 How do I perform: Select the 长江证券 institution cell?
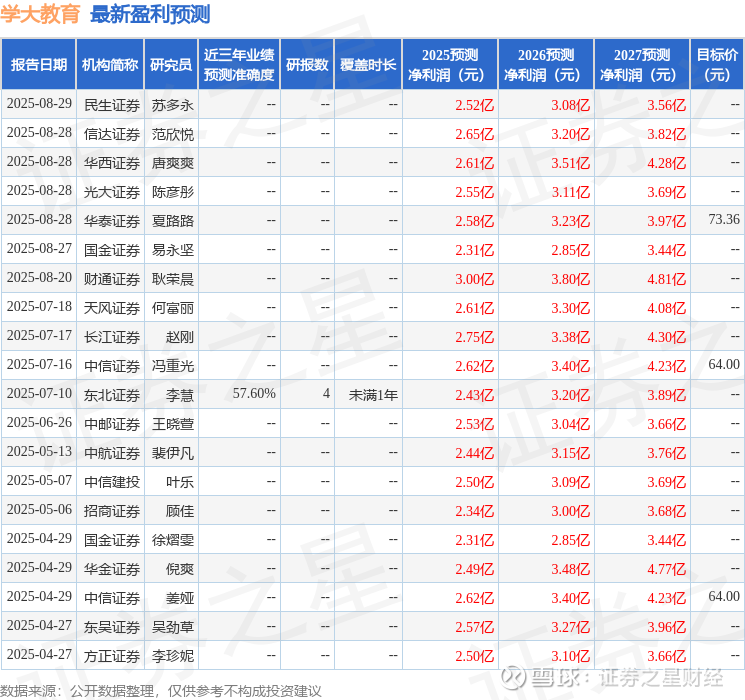point(112,337)
